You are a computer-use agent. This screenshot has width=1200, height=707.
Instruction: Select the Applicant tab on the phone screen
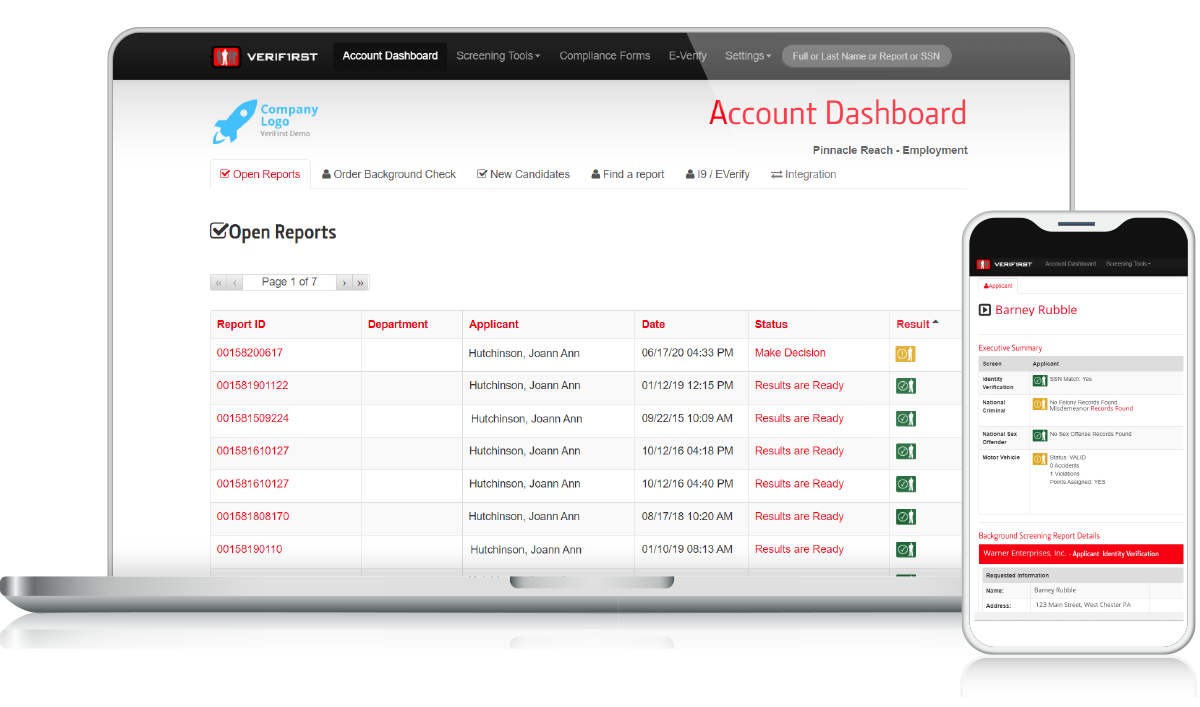[998, 285]
